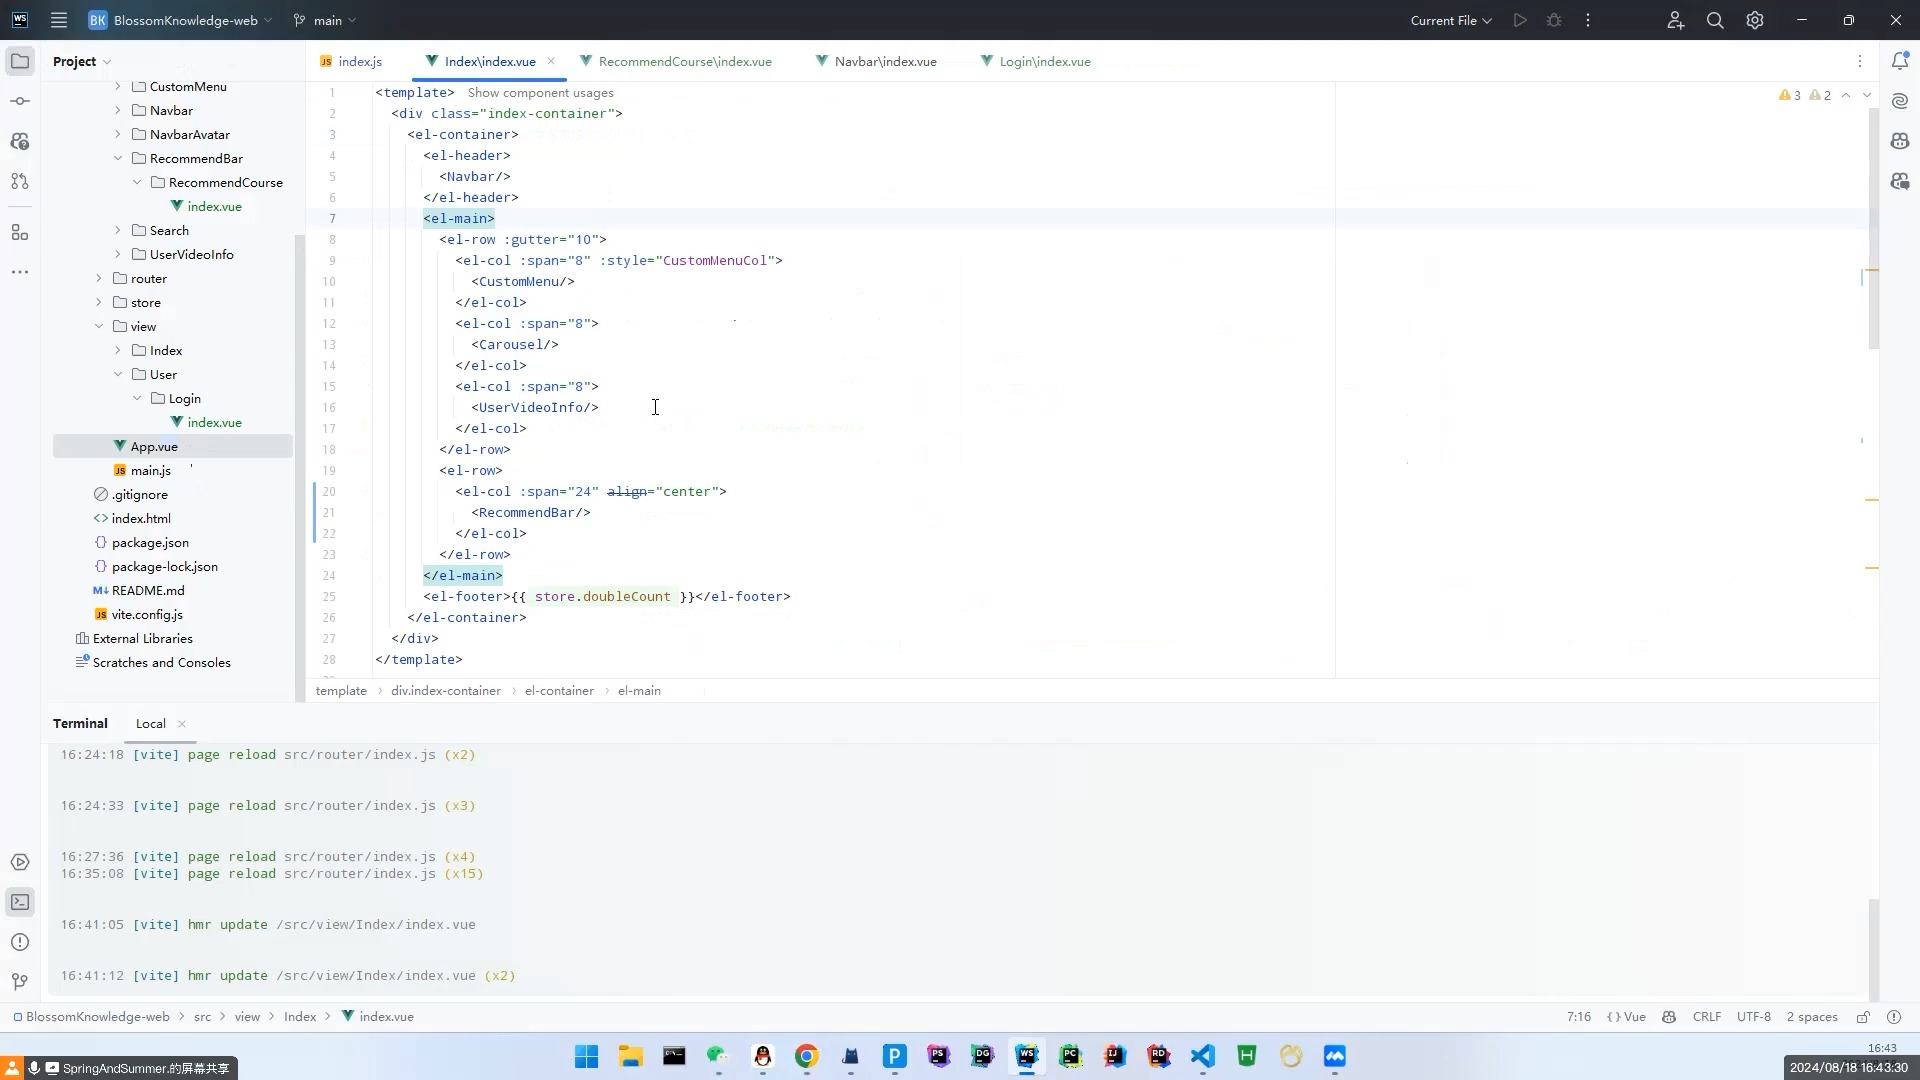Image resolution: width=1920 pixels, height=1080 pixels.
Task: Open IDE settings gear
Action: point(1755,20)
